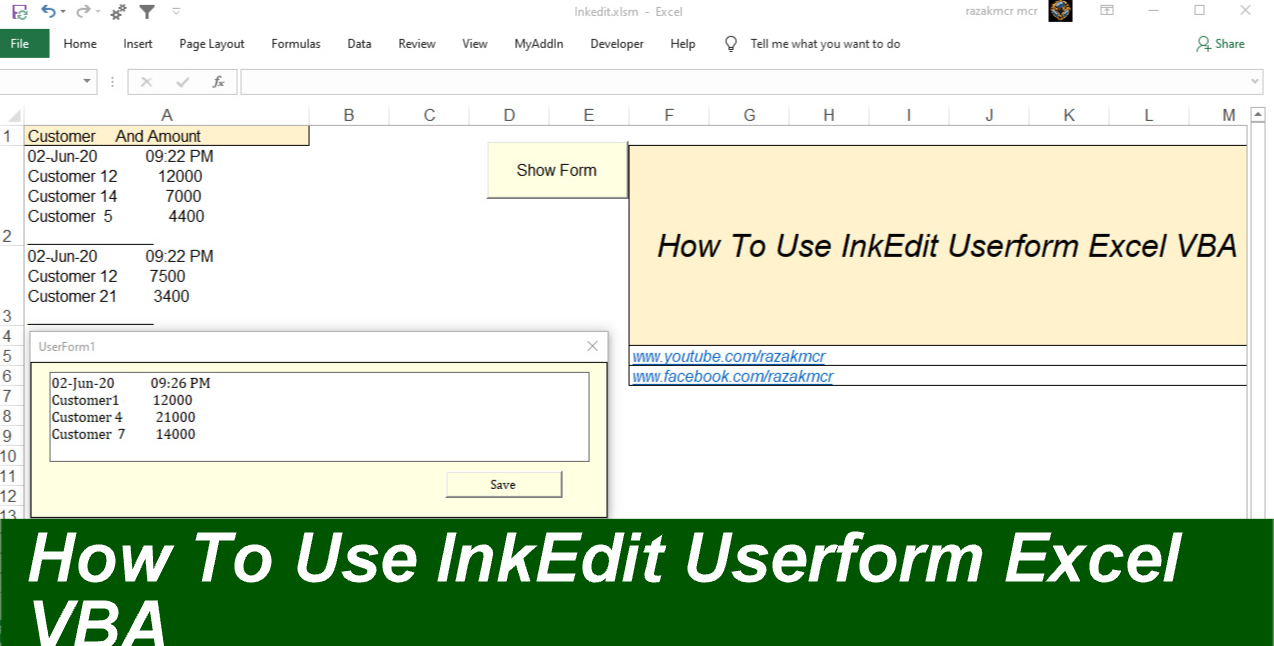Open the Page Layout tab
Screen dimensions: 1274x646
(x=212, y=44)
